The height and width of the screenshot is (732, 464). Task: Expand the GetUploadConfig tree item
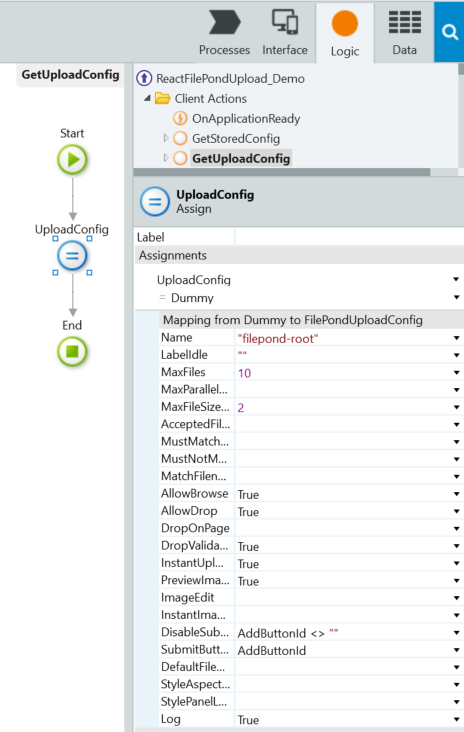[x=166, y=158]
